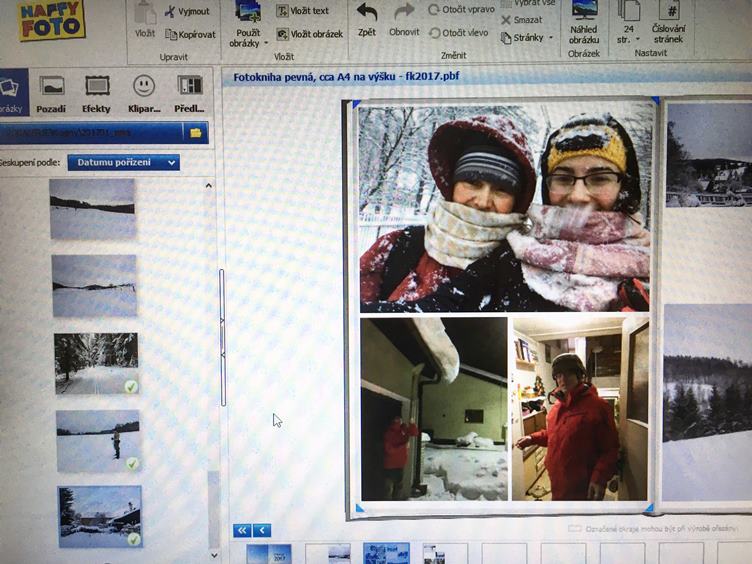
Task: Open the Datumu pořízení grouping dropdown
Action: pyautogui.click(x=124, y=163)
